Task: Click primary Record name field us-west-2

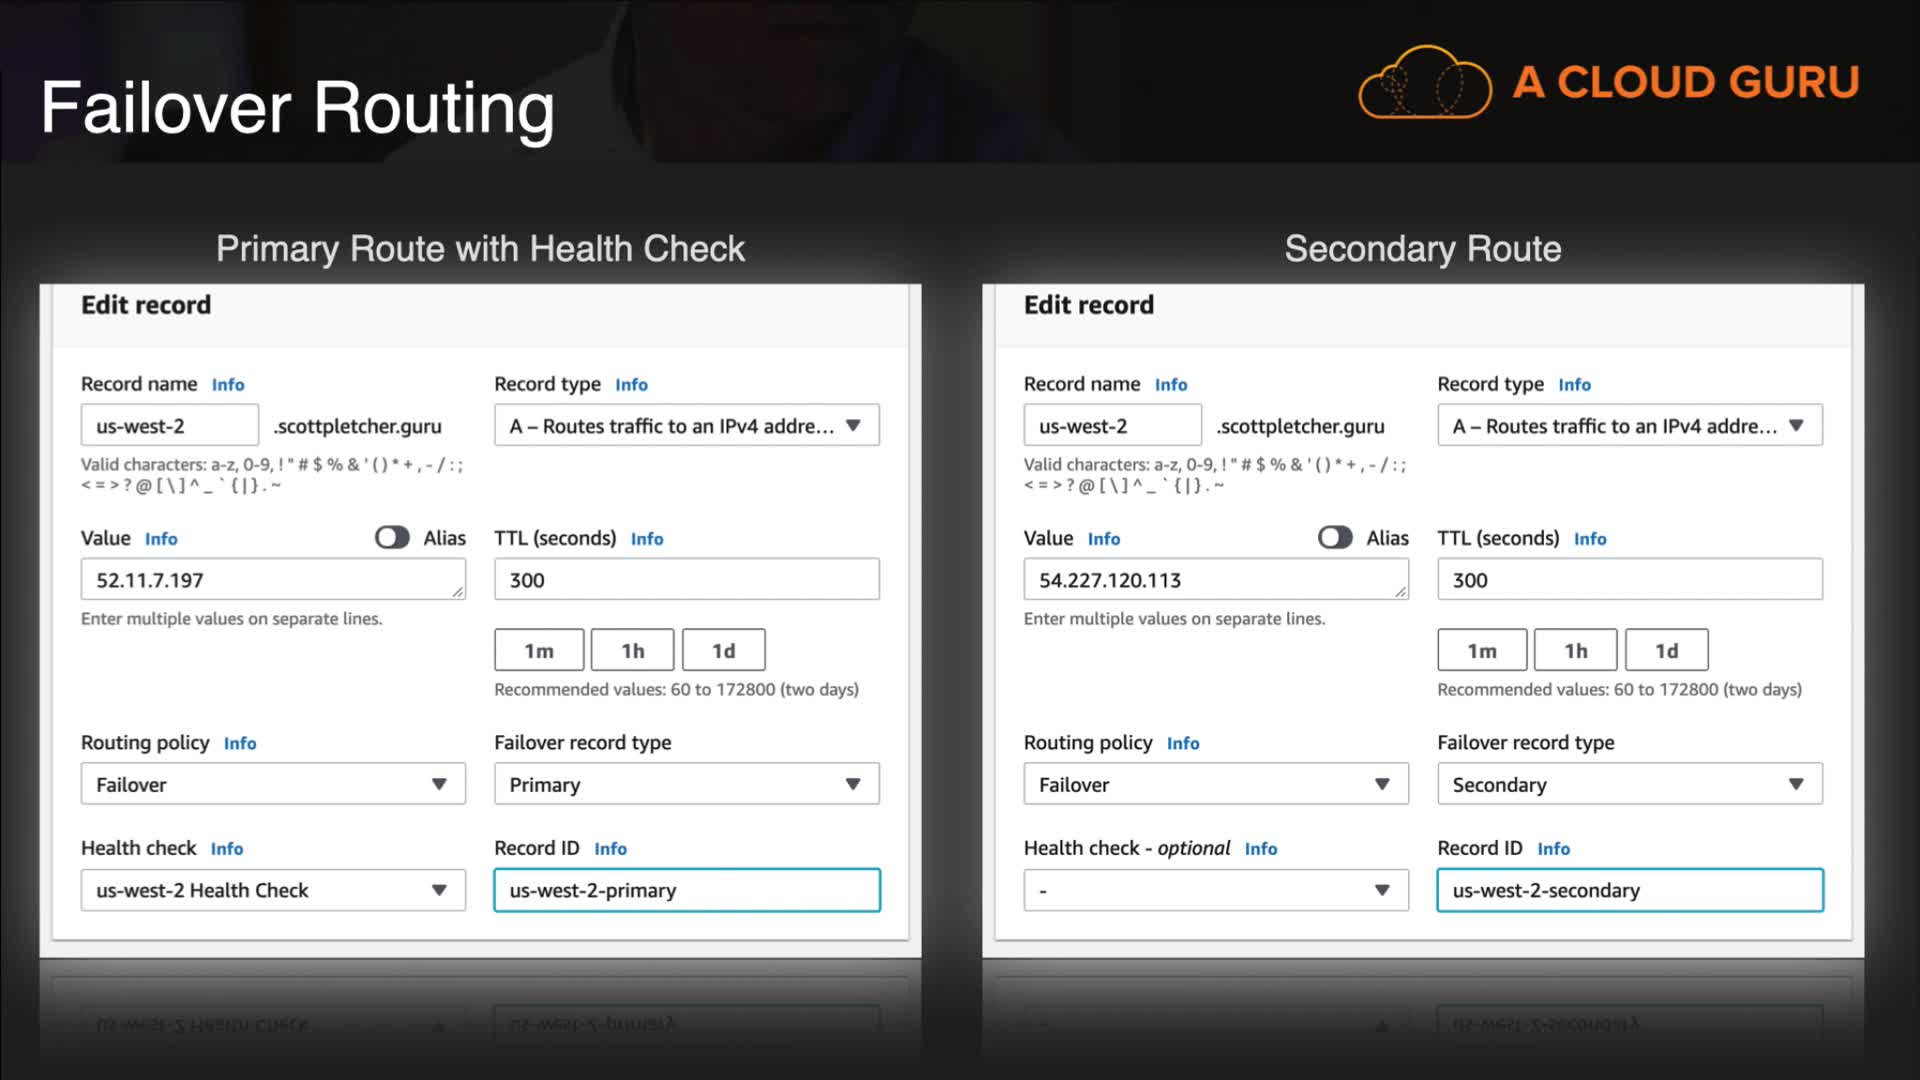Action: [x=169, y=426]
